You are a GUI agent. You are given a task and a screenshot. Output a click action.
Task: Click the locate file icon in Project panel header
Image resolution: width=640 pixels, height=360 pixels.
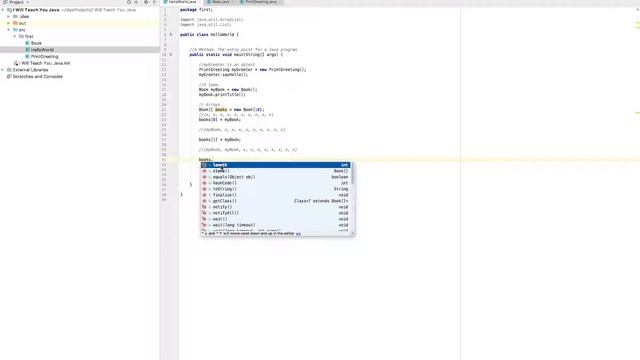[129, 2]
